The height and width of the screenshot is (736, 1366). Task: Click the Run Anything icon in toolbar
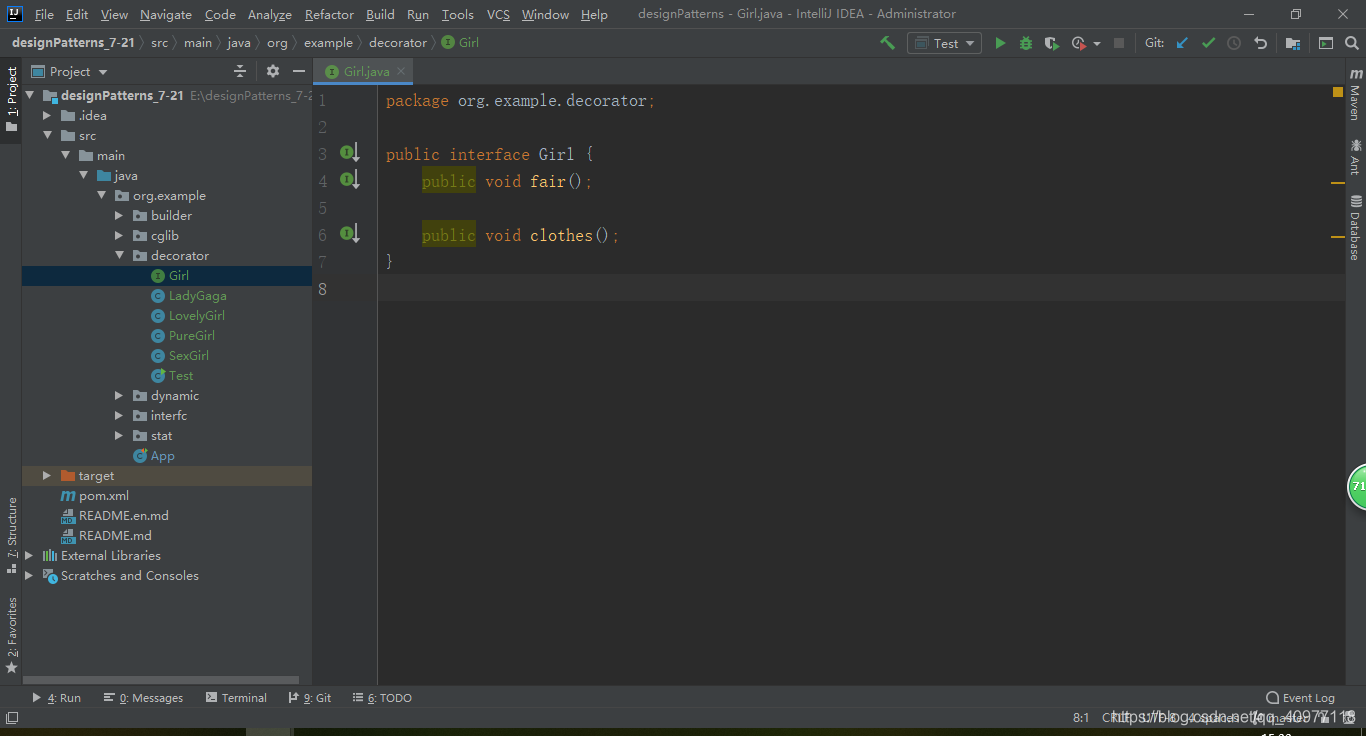1326,43
